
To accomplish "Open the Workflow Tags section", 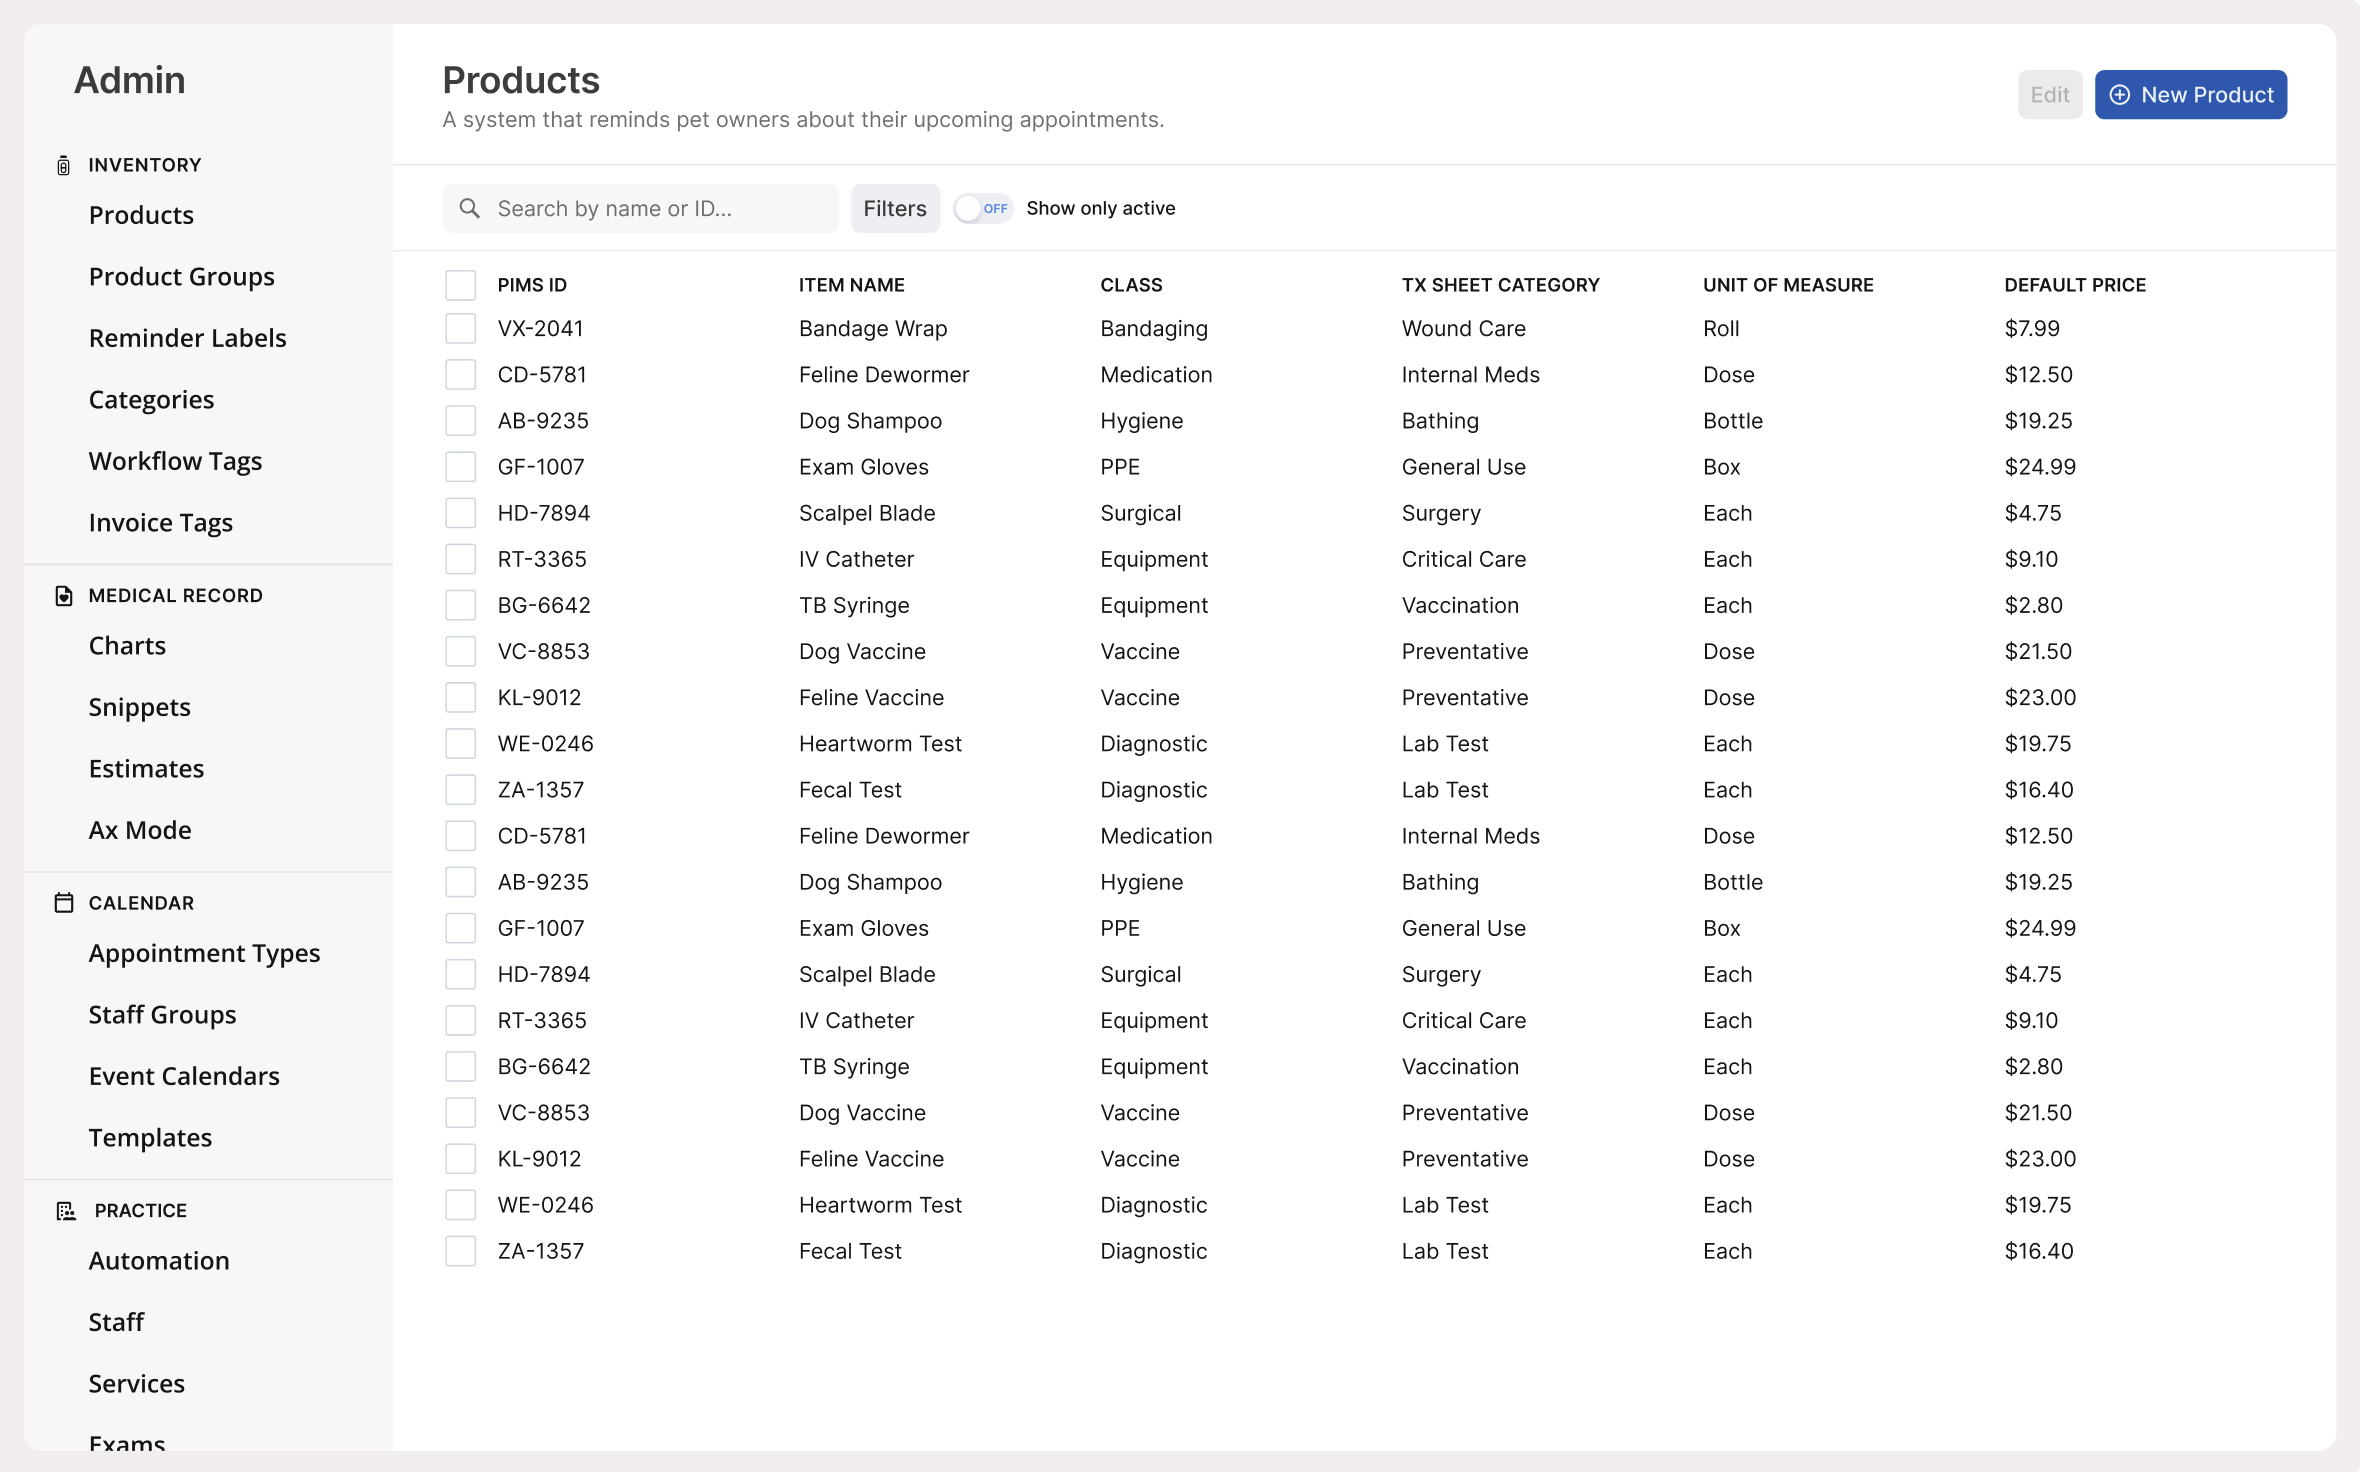I will pos(175,461).
